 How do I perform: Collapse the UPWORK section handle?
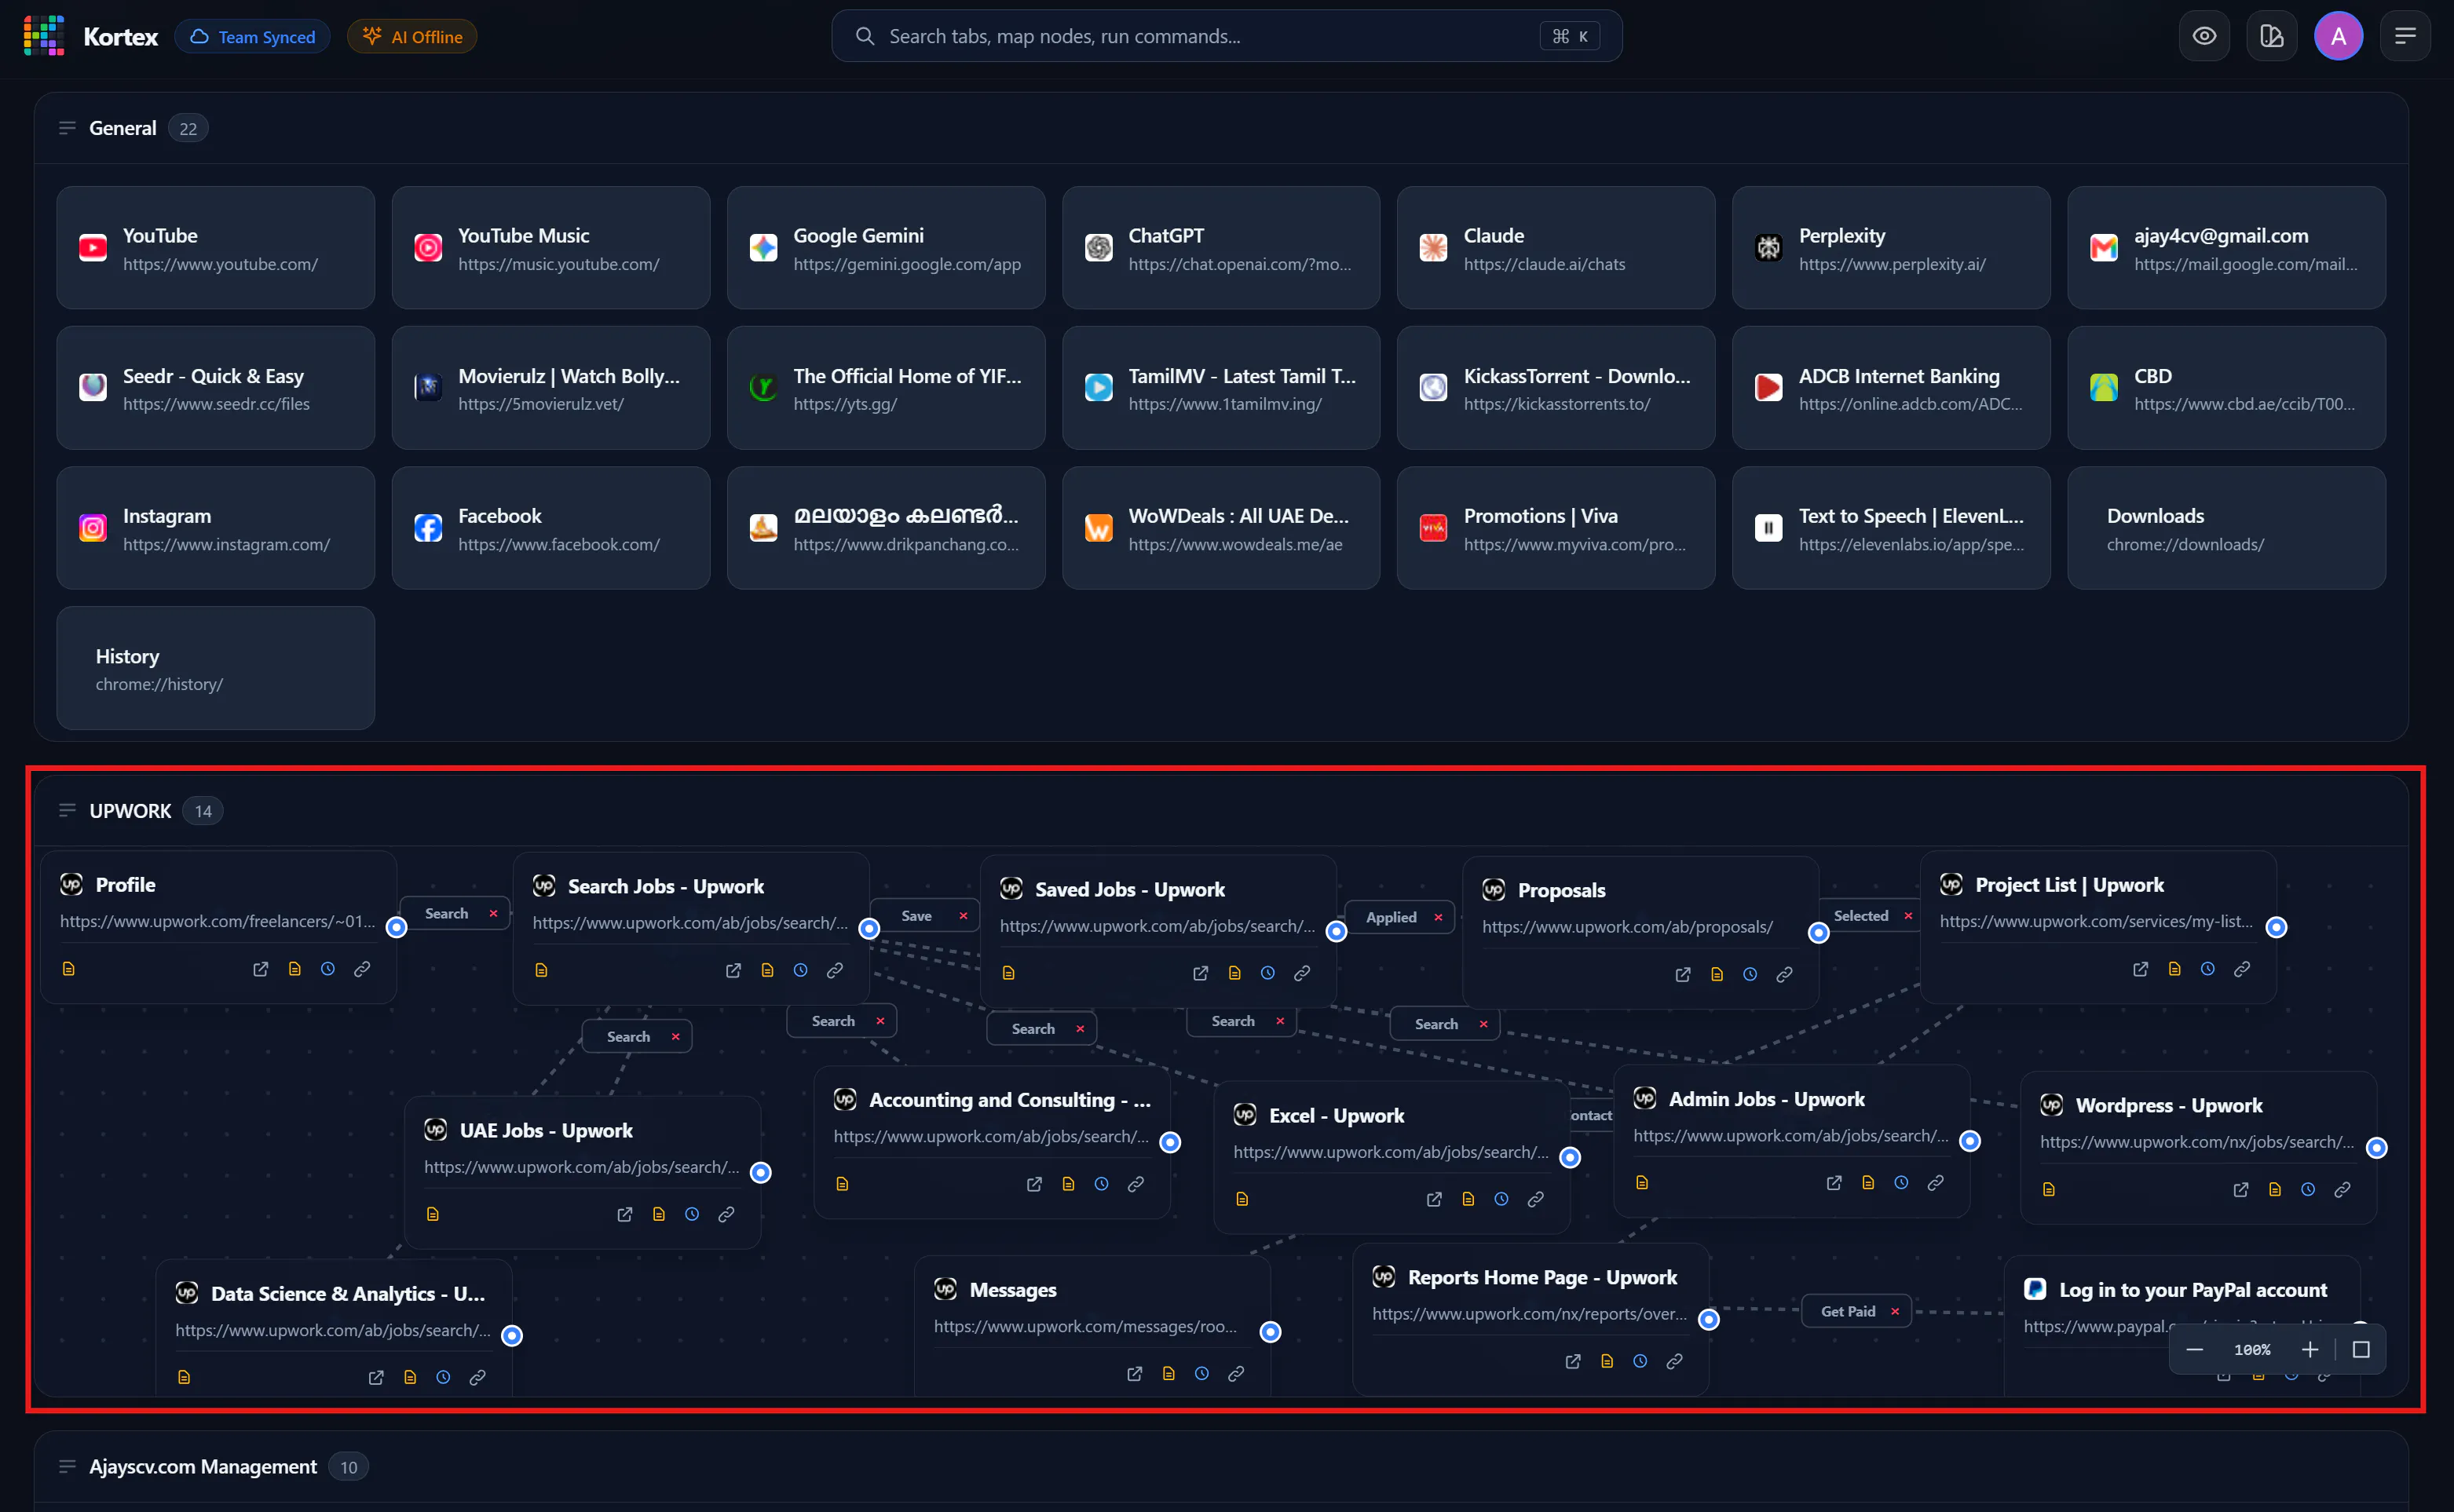coord(67,810)
